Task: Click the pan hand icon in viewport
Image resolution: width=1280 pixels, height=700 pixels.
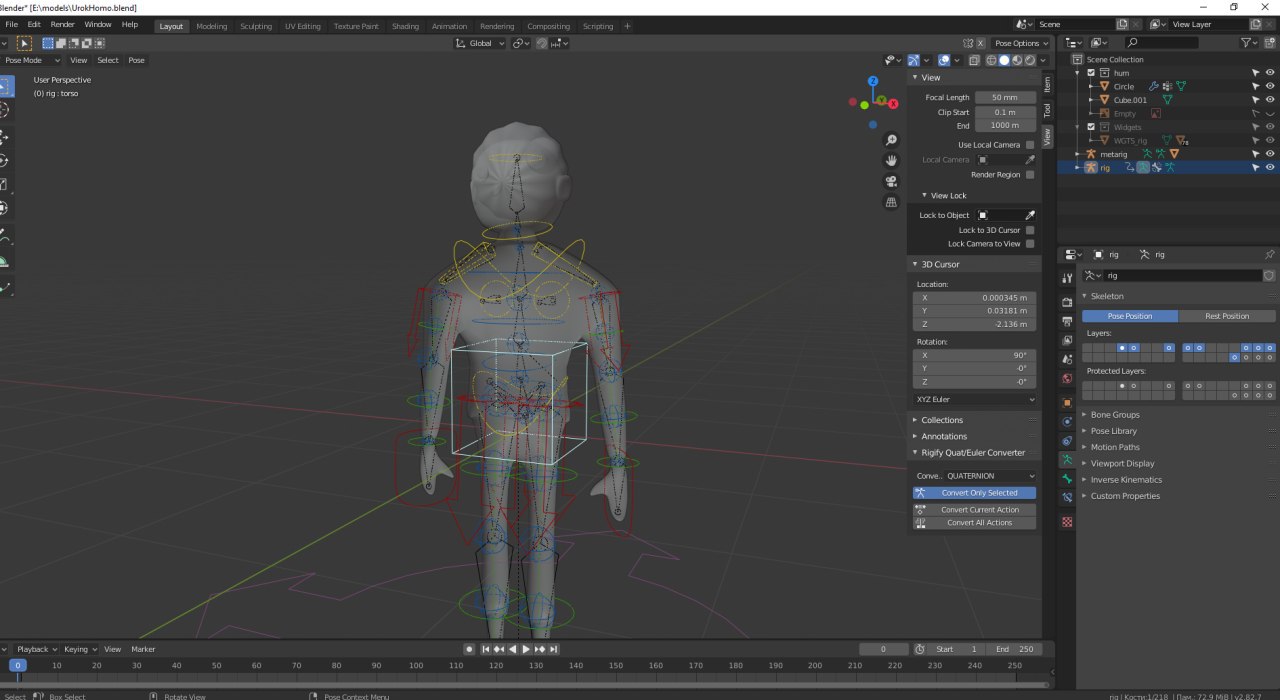Action: click(891, 161)
